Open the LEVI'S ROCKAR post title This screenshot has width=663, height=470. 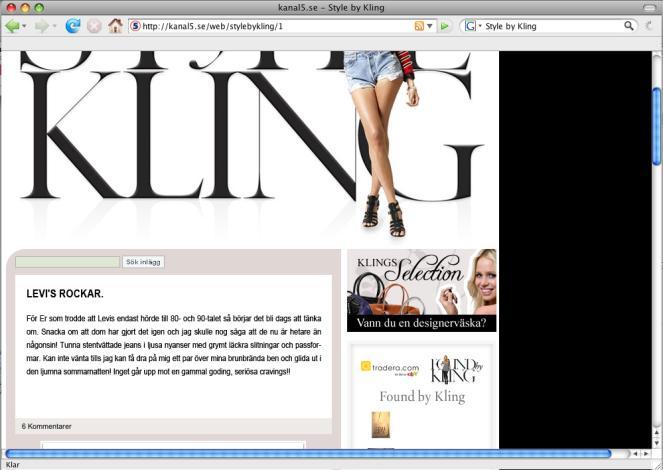[65, 294]
